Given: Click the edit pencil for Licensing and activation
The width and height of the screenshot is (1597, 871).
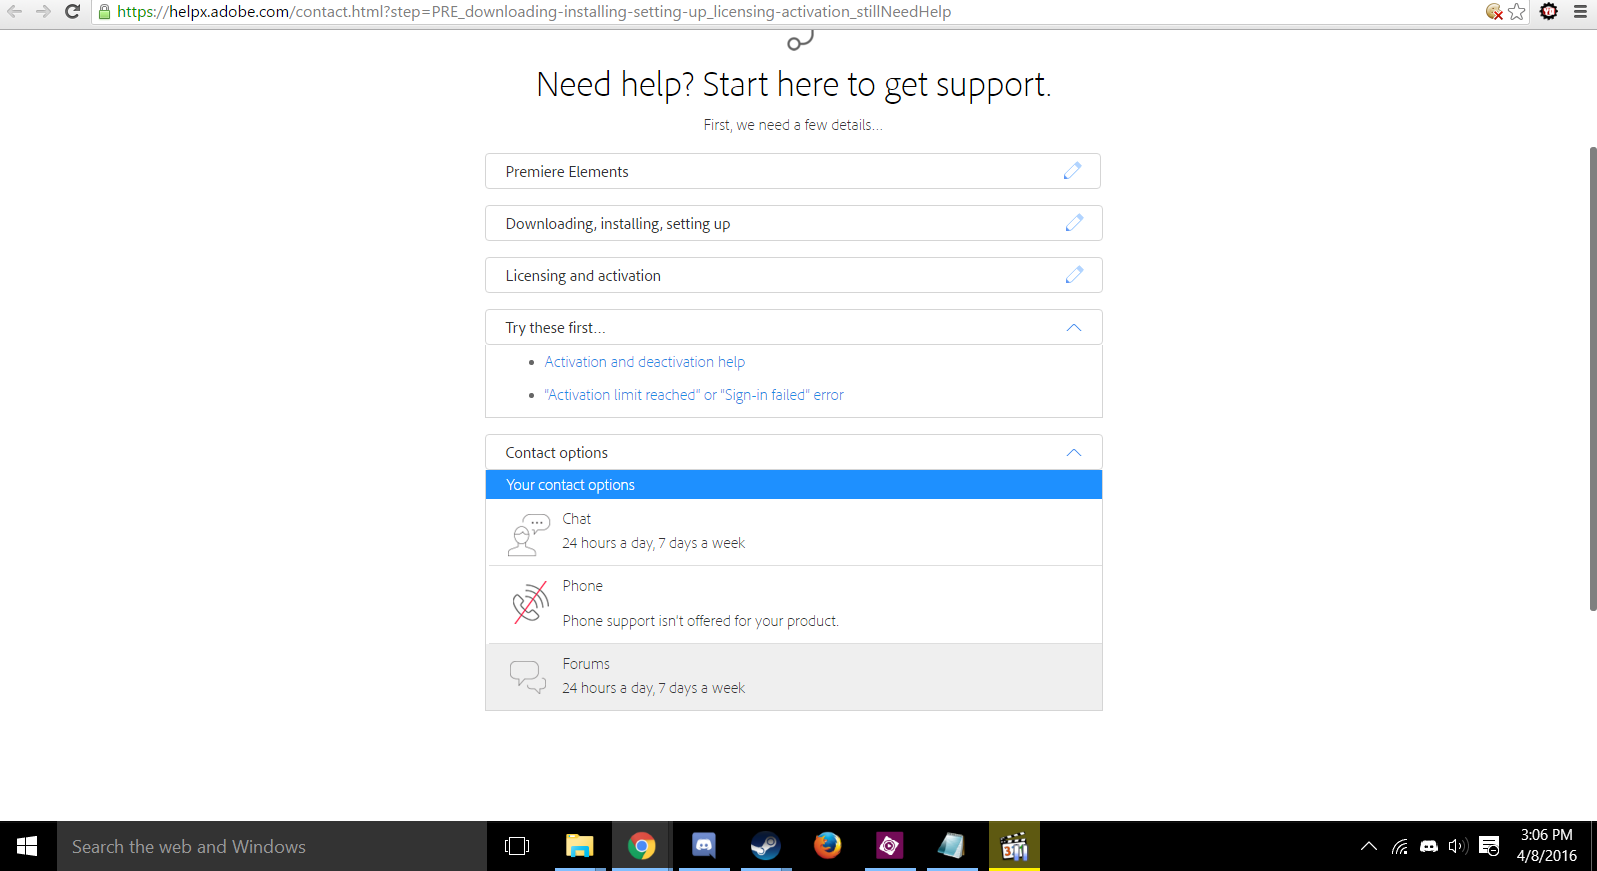Looking at the screenshot, I should click(1074, 275).
